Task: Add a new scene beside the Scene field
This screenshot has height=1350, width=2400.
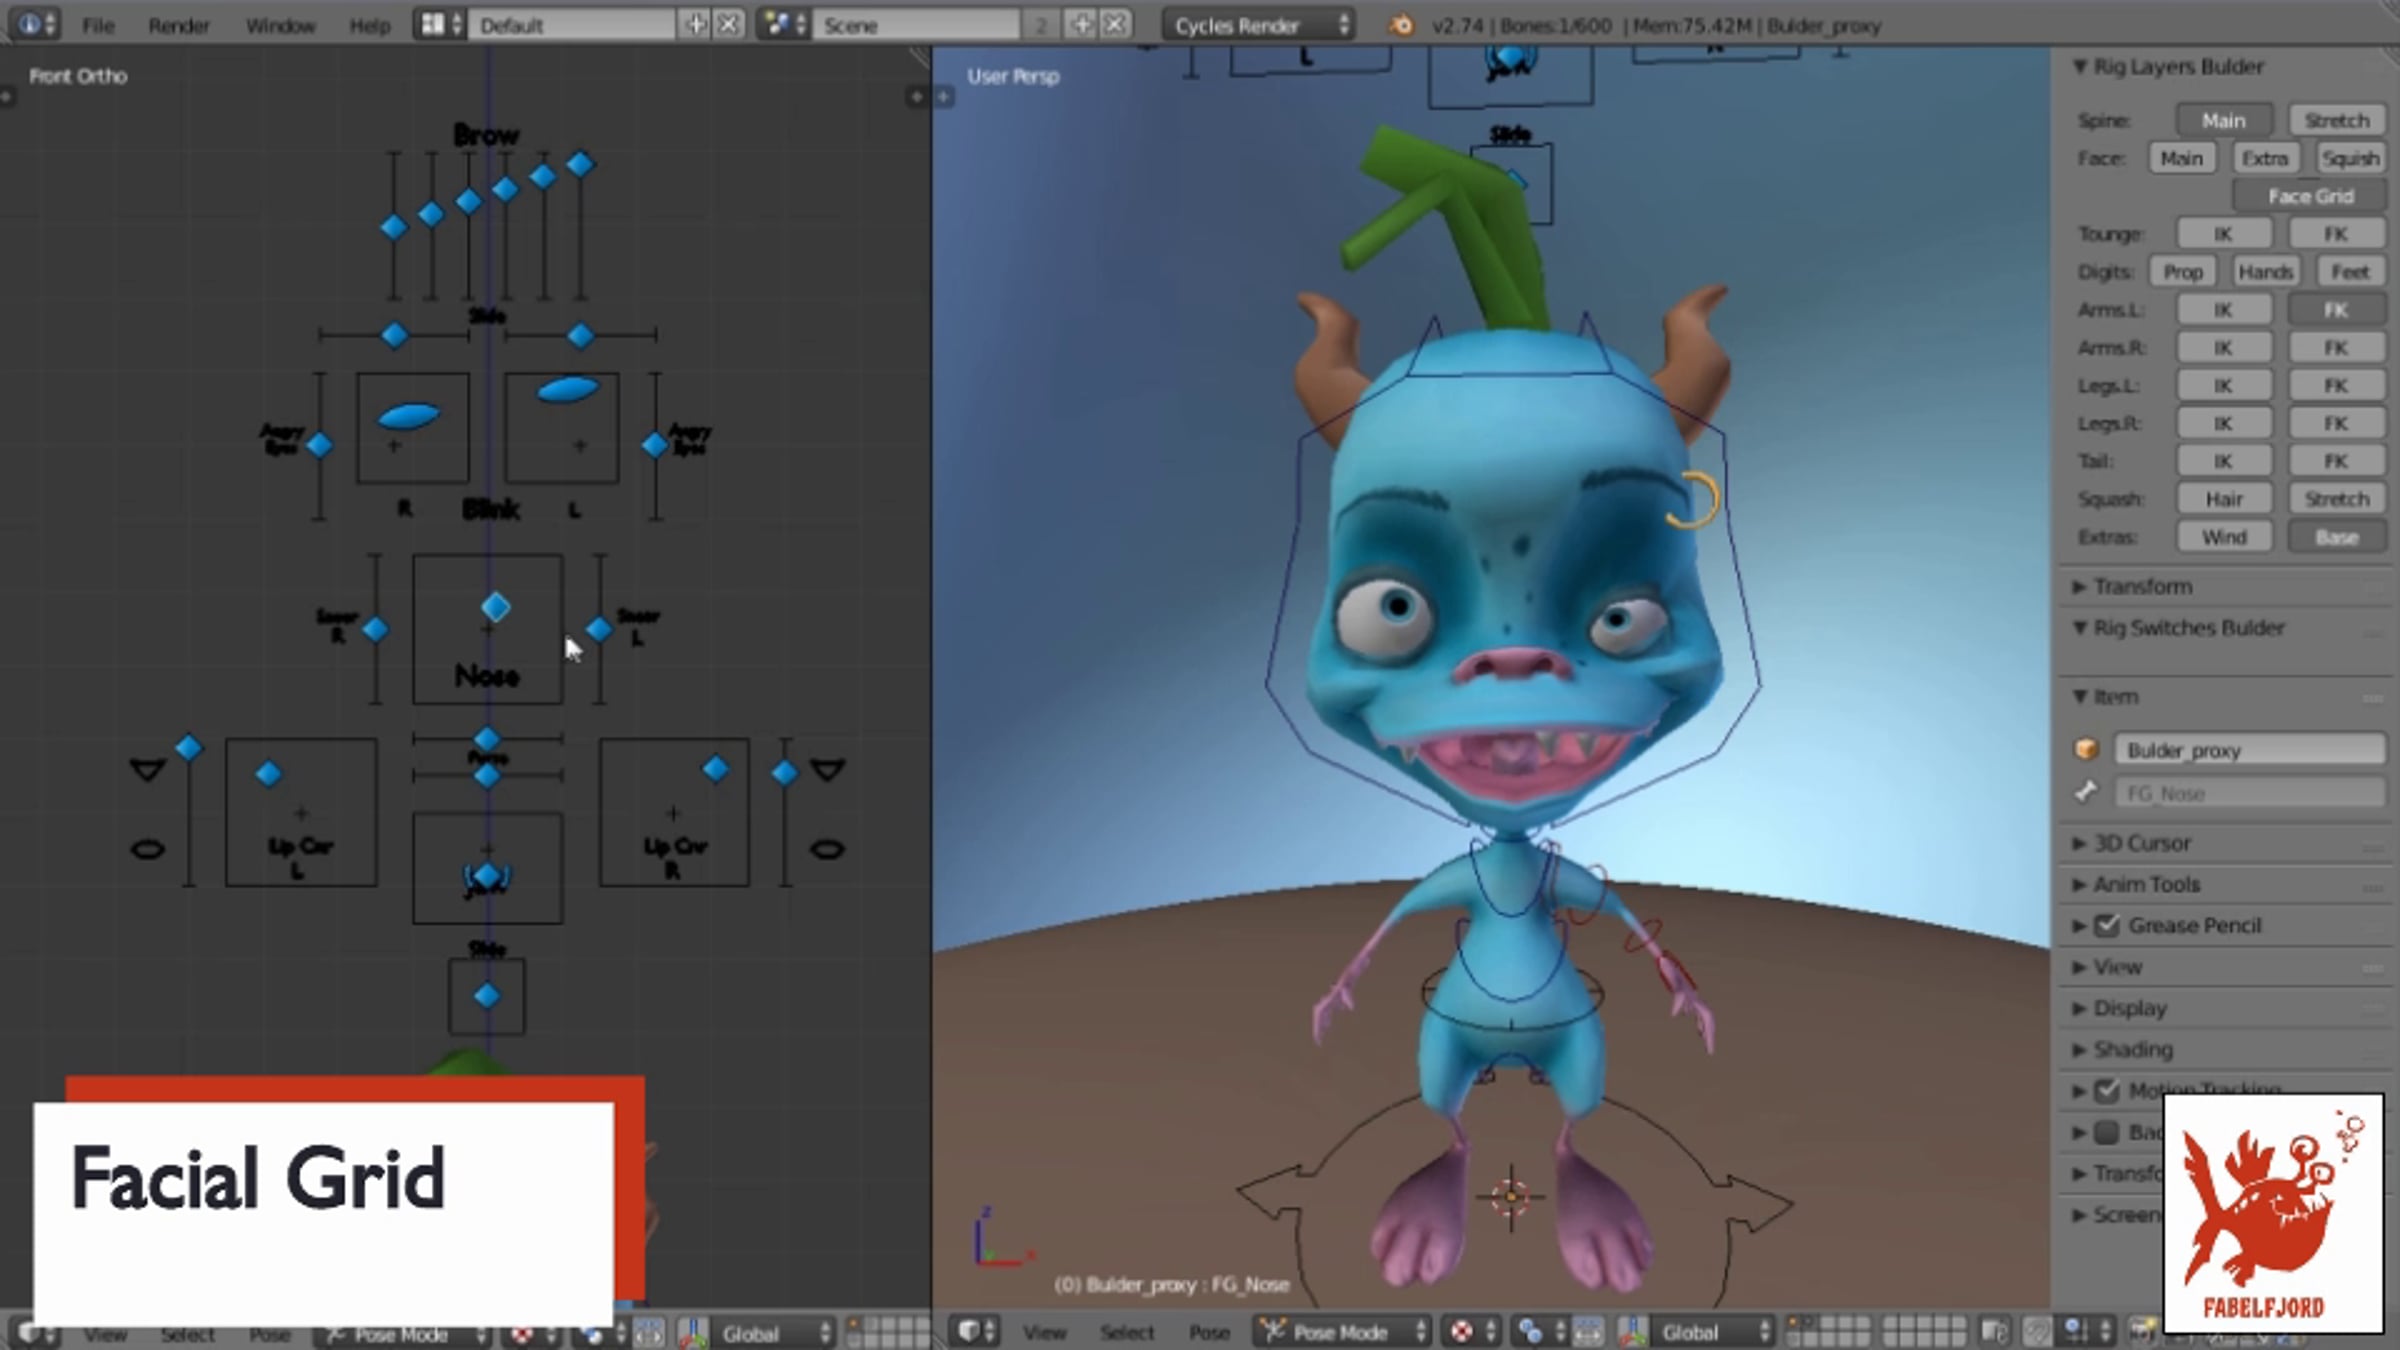Action: pos(1081,24)
